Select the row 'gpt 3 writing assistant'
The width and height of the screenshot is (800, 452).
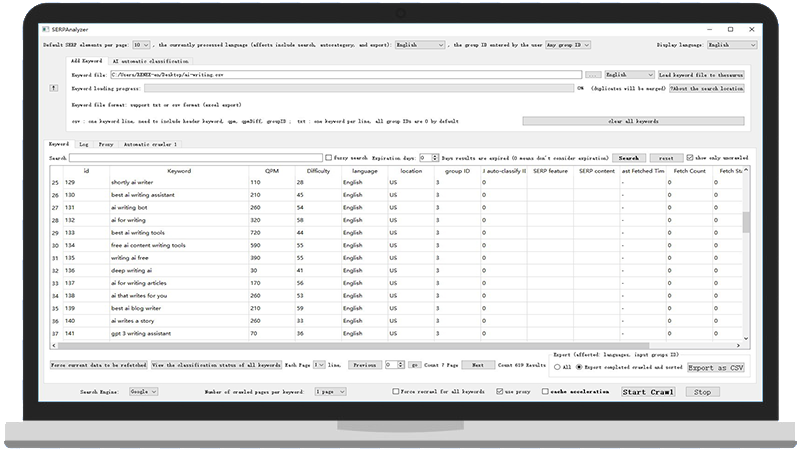tap(395, 334)
